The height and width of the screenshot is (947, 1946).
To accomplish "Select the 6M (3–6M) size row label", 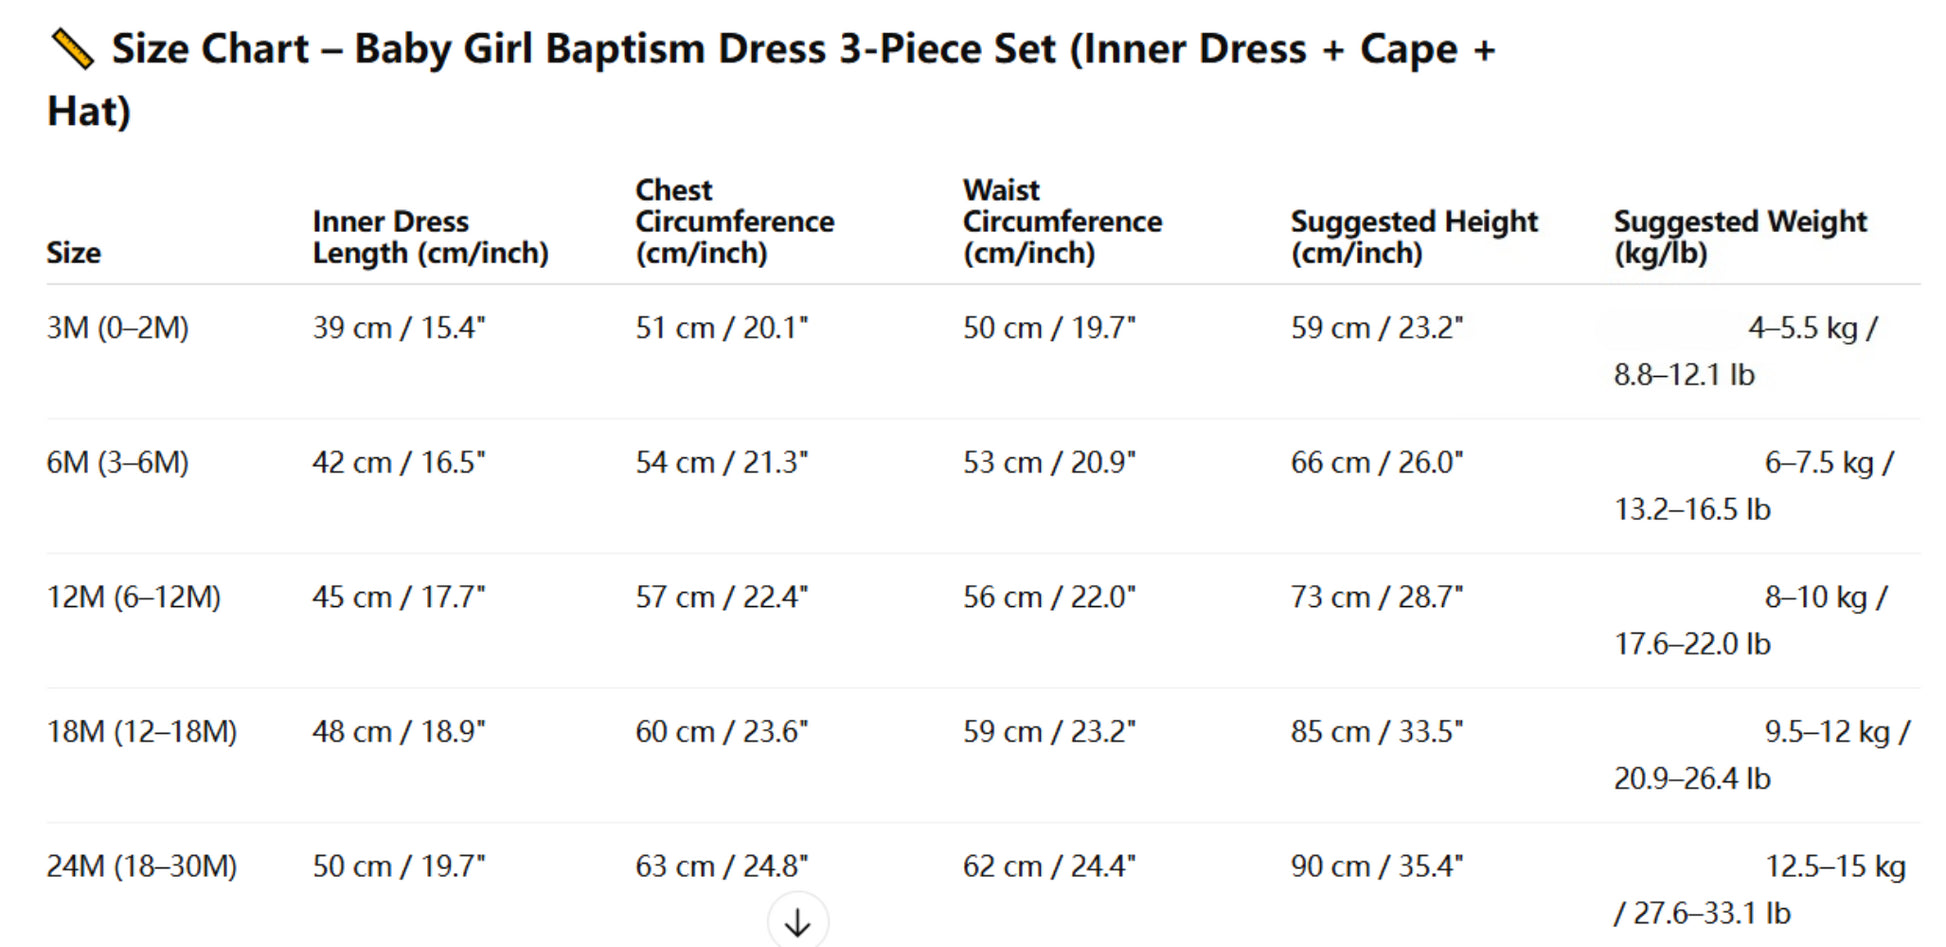I will pos(117,463).
